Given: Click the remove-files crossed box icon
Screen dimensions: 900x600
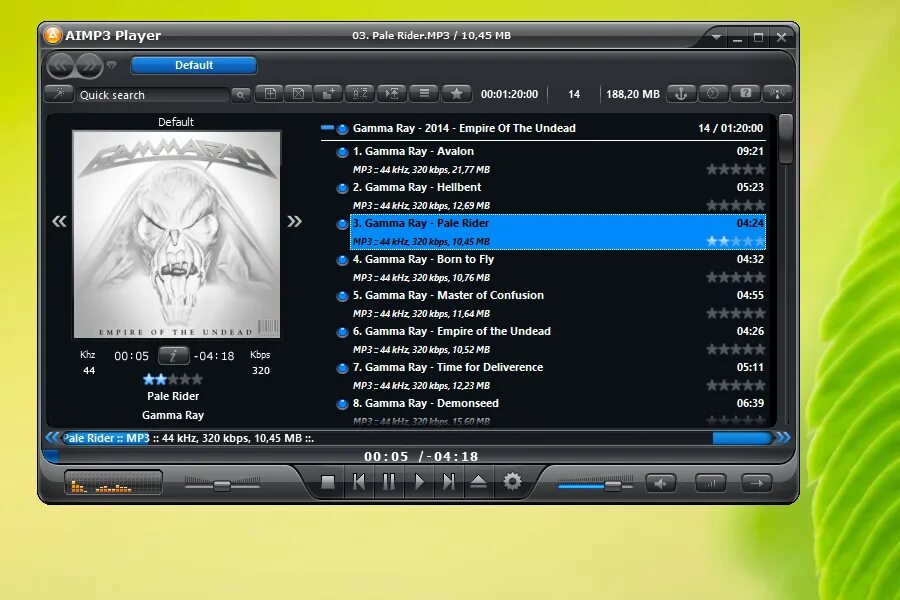Looking at the screenshot, I should [x=298, y=94].
